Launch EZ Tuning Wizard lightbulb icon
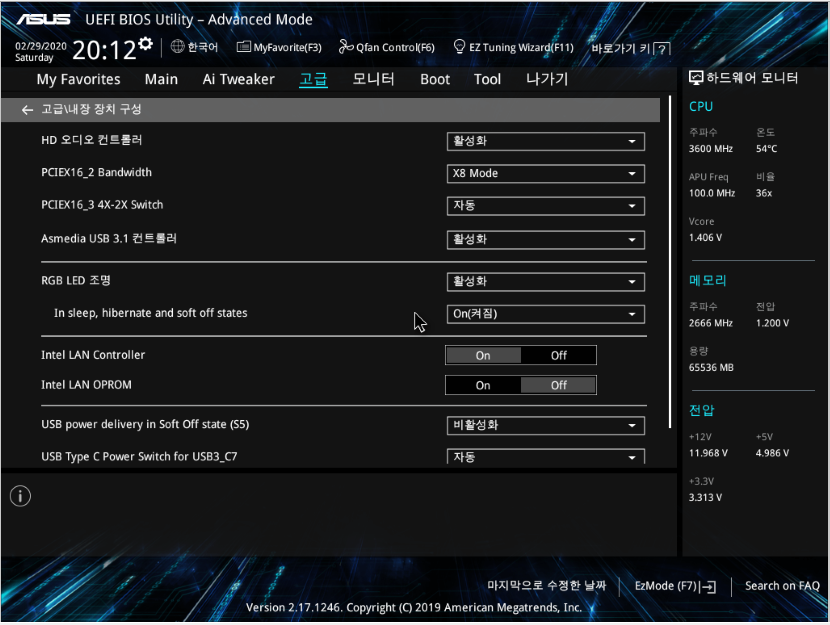 [x=459, y=47]
